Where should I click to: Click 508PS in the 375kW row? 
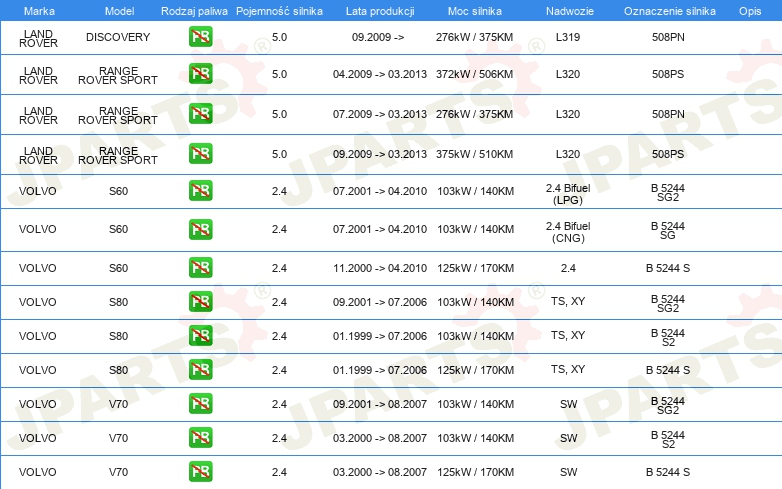pyautogui.click(x=668, y=154)
